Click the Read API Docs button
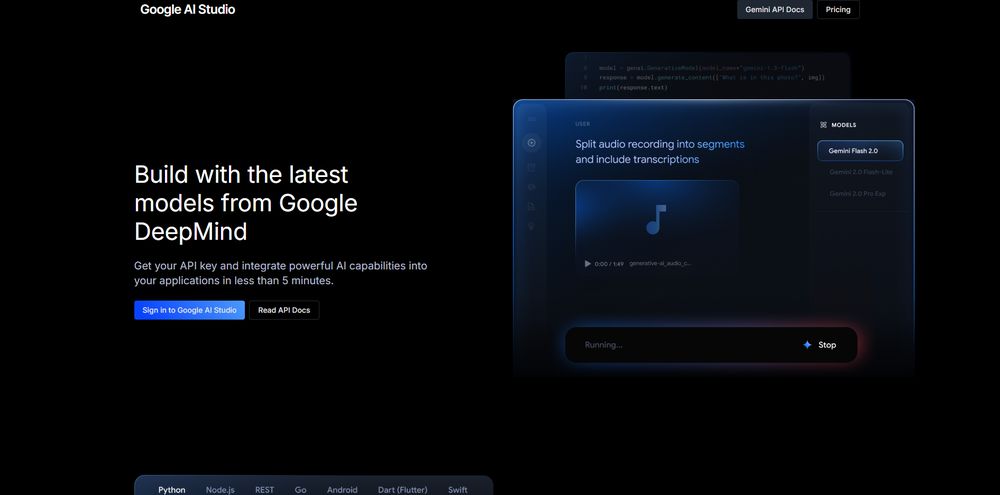This screenshot has width=1000, height=495. point(284,310)
